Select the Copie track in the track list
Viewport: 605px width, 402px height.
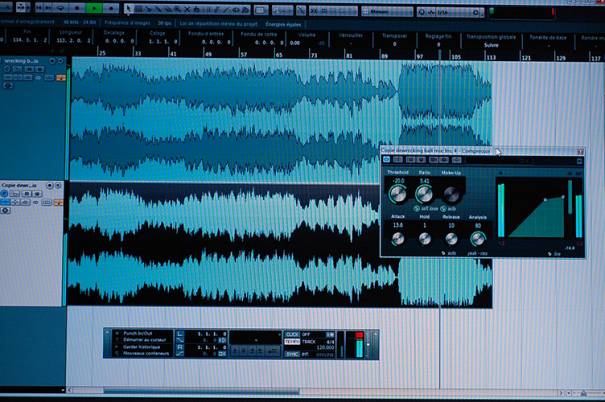(x=22, y=186)
